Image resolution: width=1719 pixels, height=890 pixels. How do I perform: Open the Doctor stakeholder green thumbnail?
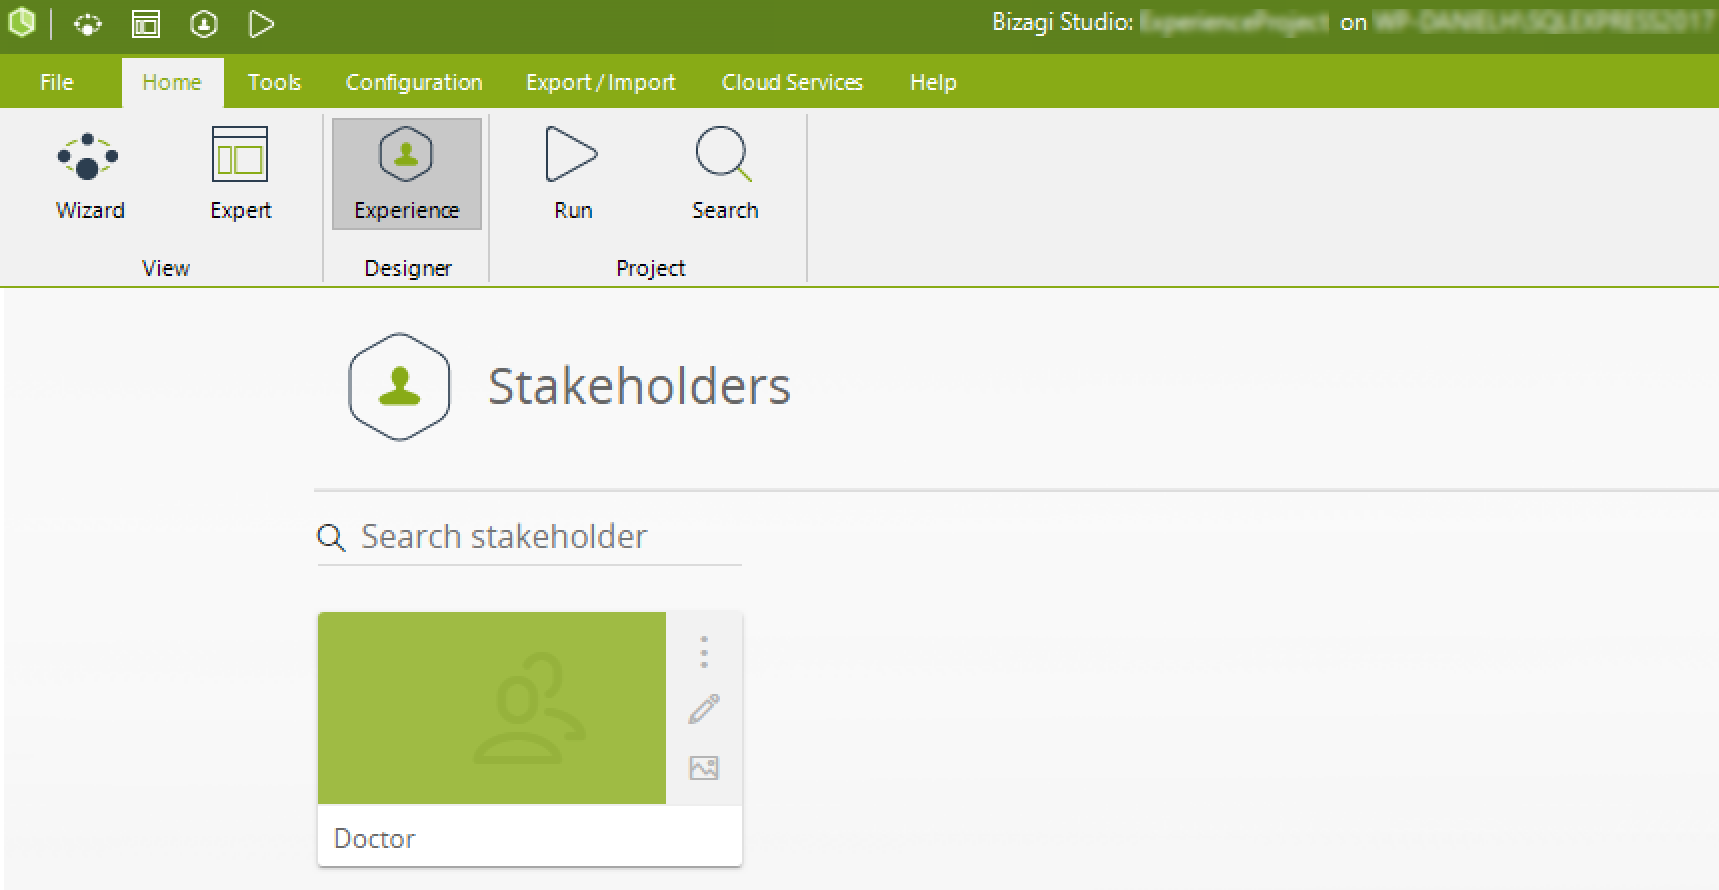(492, 708)
